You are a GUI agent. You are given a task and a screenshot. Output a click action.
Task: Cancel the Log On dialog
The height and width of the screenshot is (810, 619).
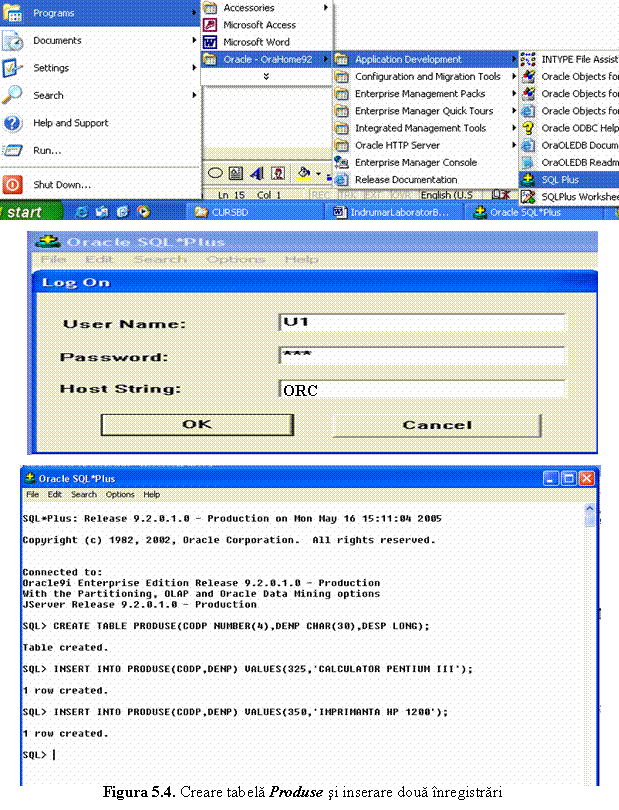point(437,425)
